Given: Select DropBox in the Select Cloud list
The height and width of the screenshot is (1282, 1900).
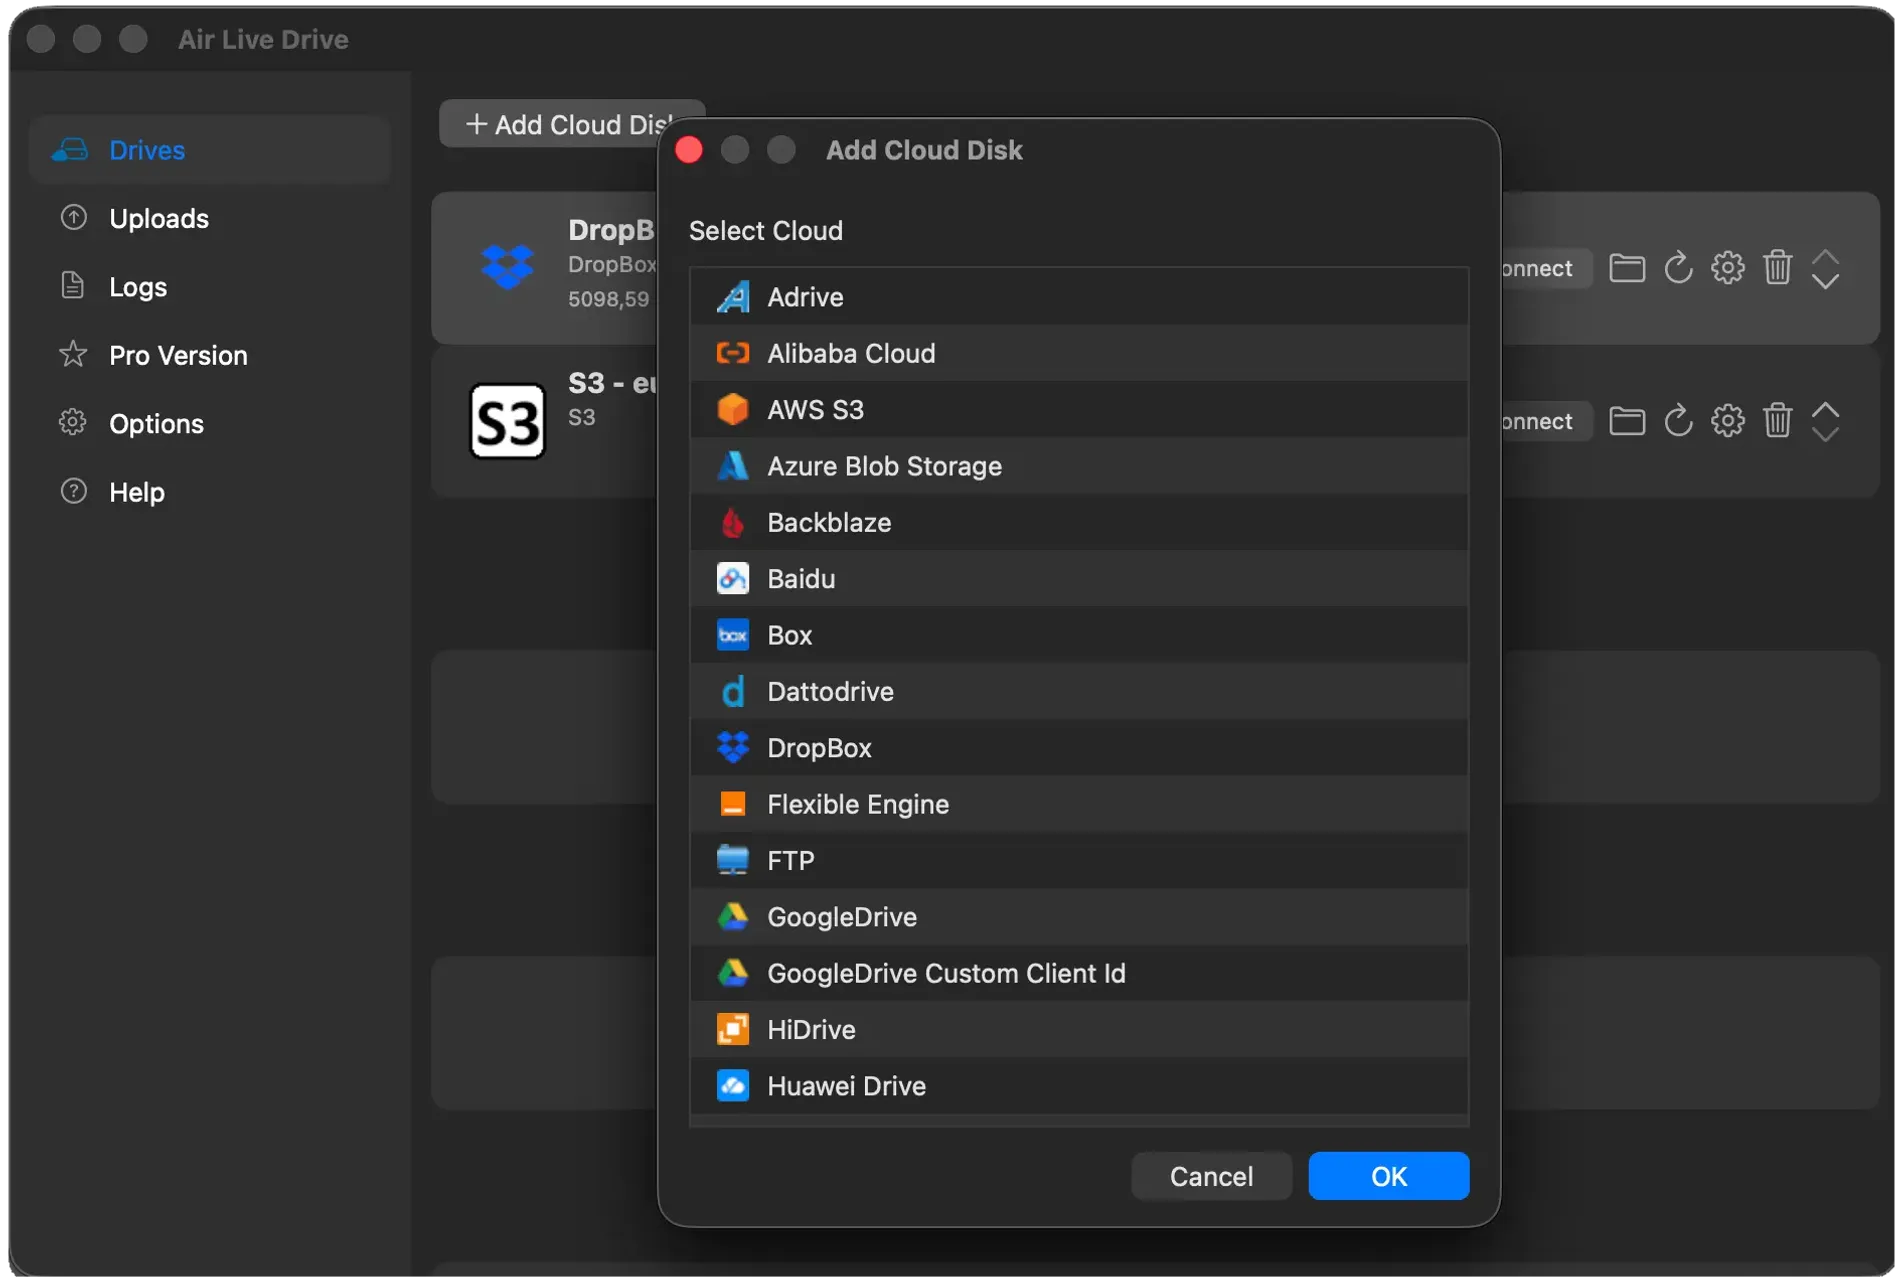Looking at the screenshot, I should click(1078, 747).
